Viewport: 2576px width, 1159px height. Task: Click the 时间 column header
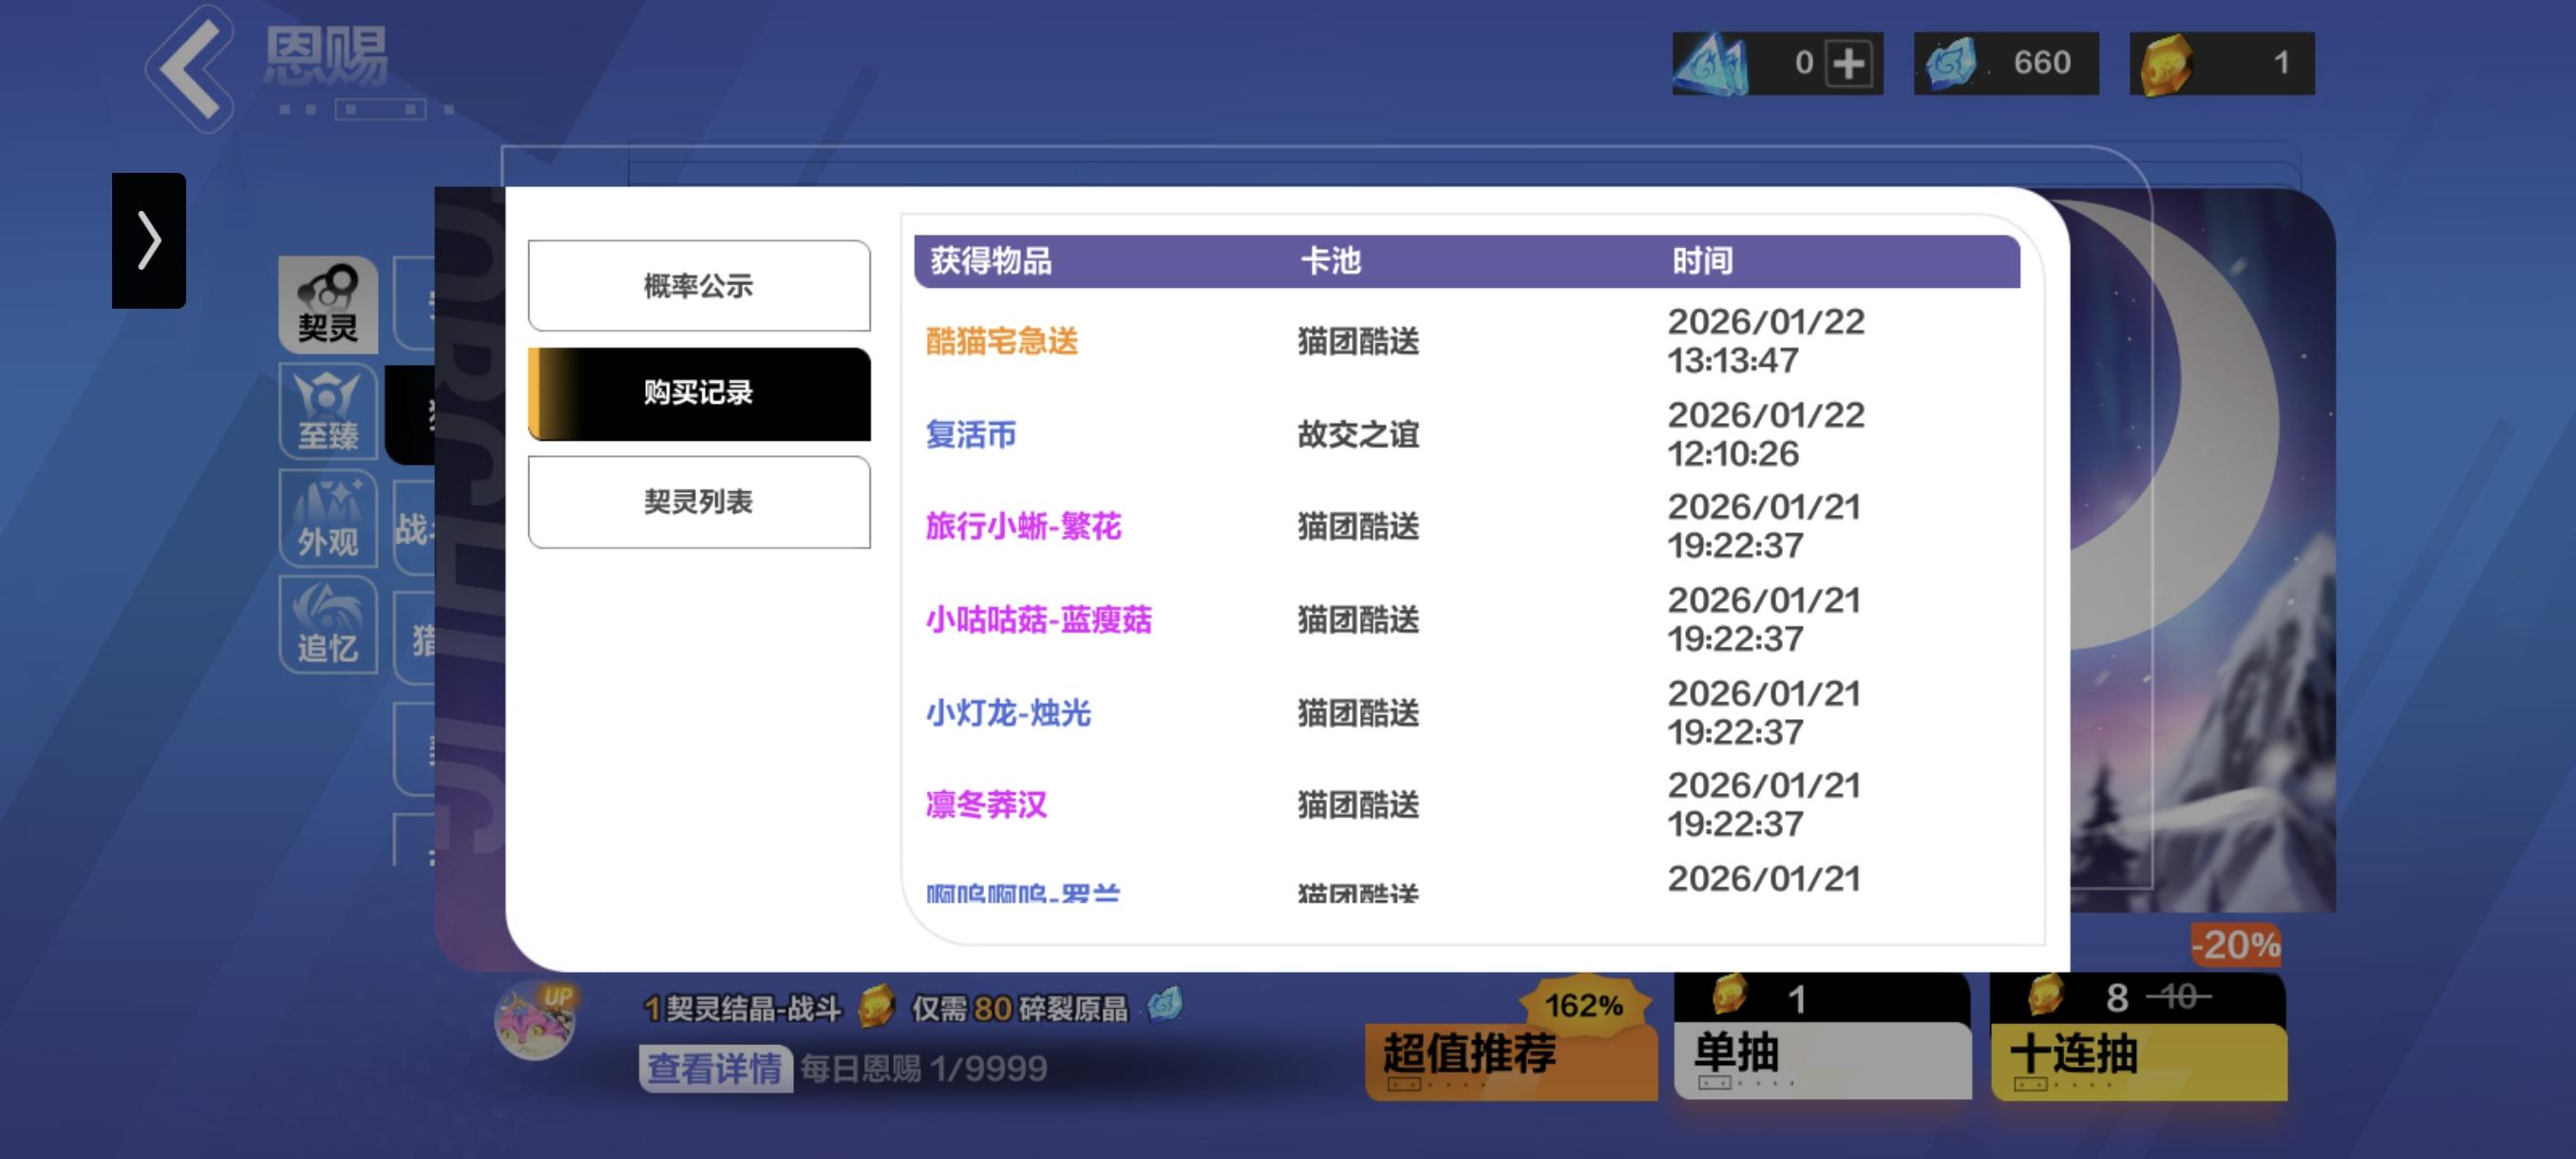point(1702,261)
